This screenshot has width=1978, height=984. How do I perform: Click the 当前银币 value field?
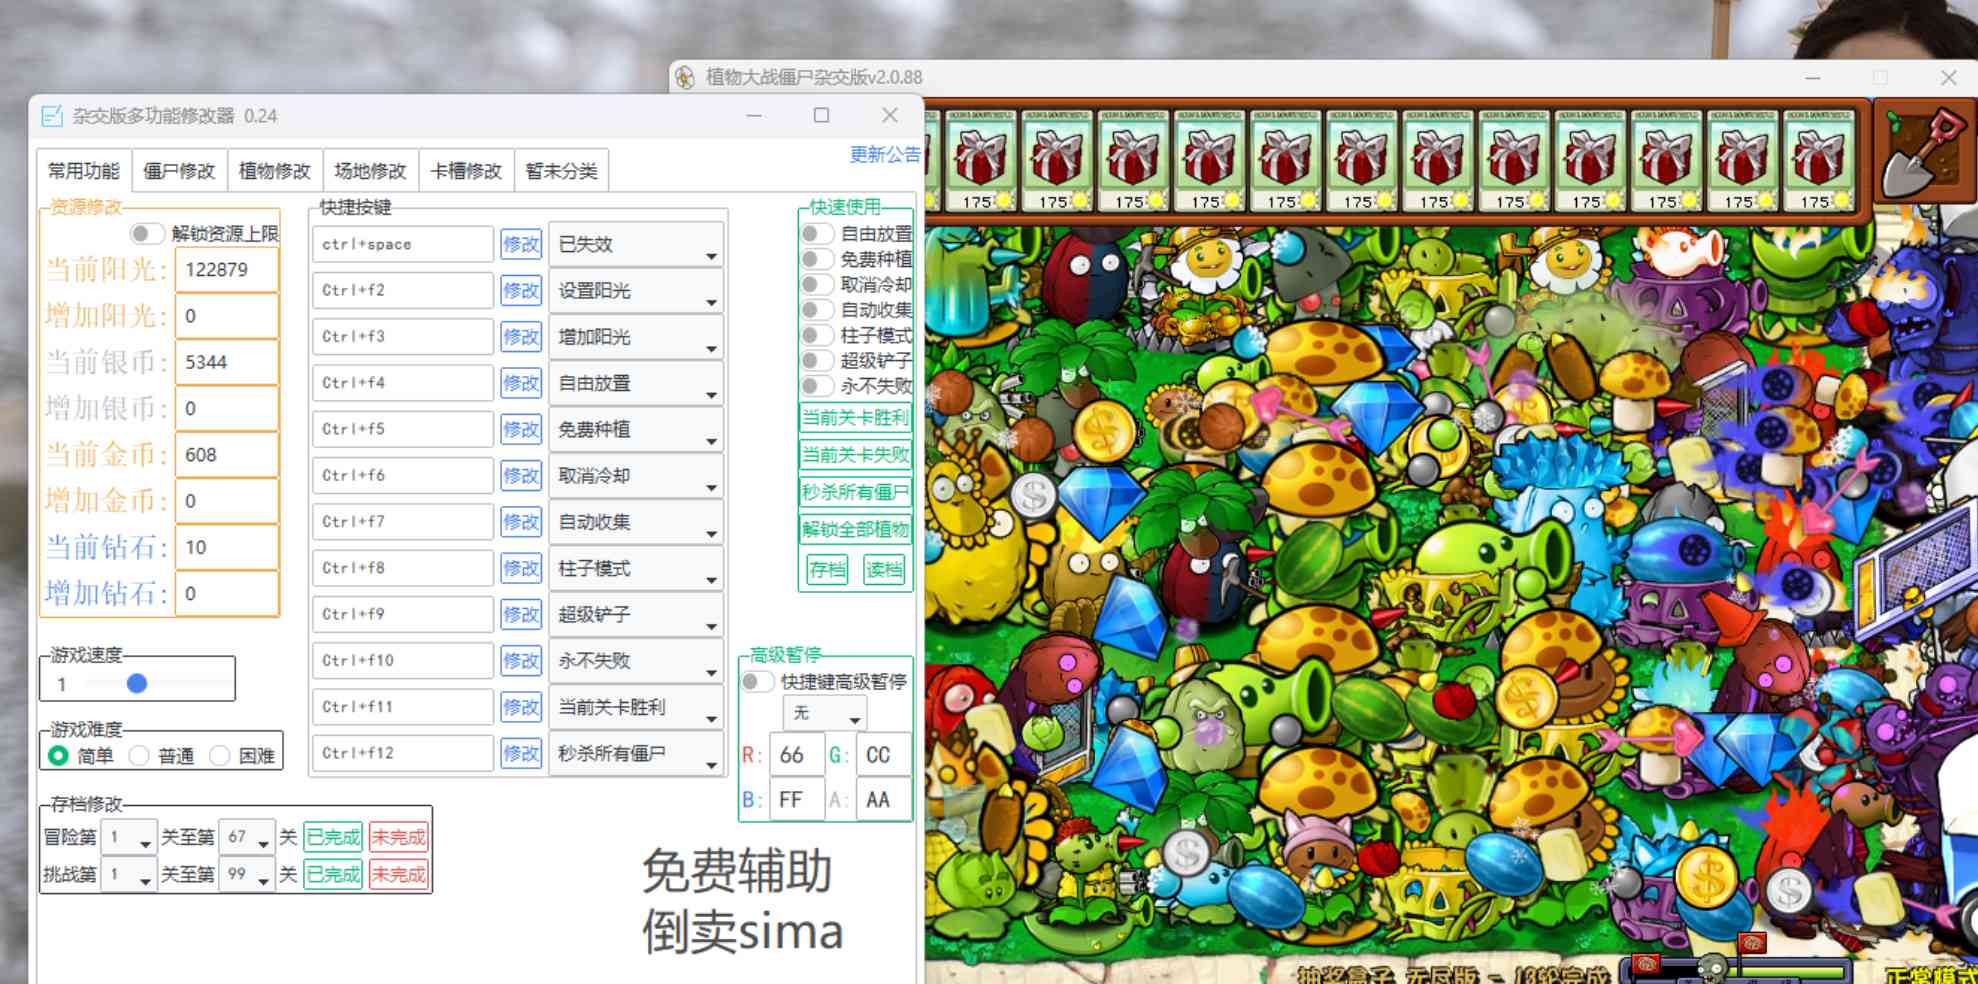227,362
